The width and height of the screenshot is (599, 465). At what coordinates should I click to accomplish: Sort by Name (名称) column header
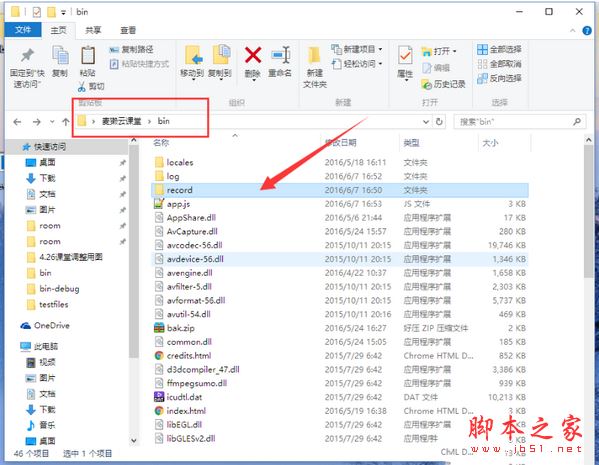click(161, 143)
